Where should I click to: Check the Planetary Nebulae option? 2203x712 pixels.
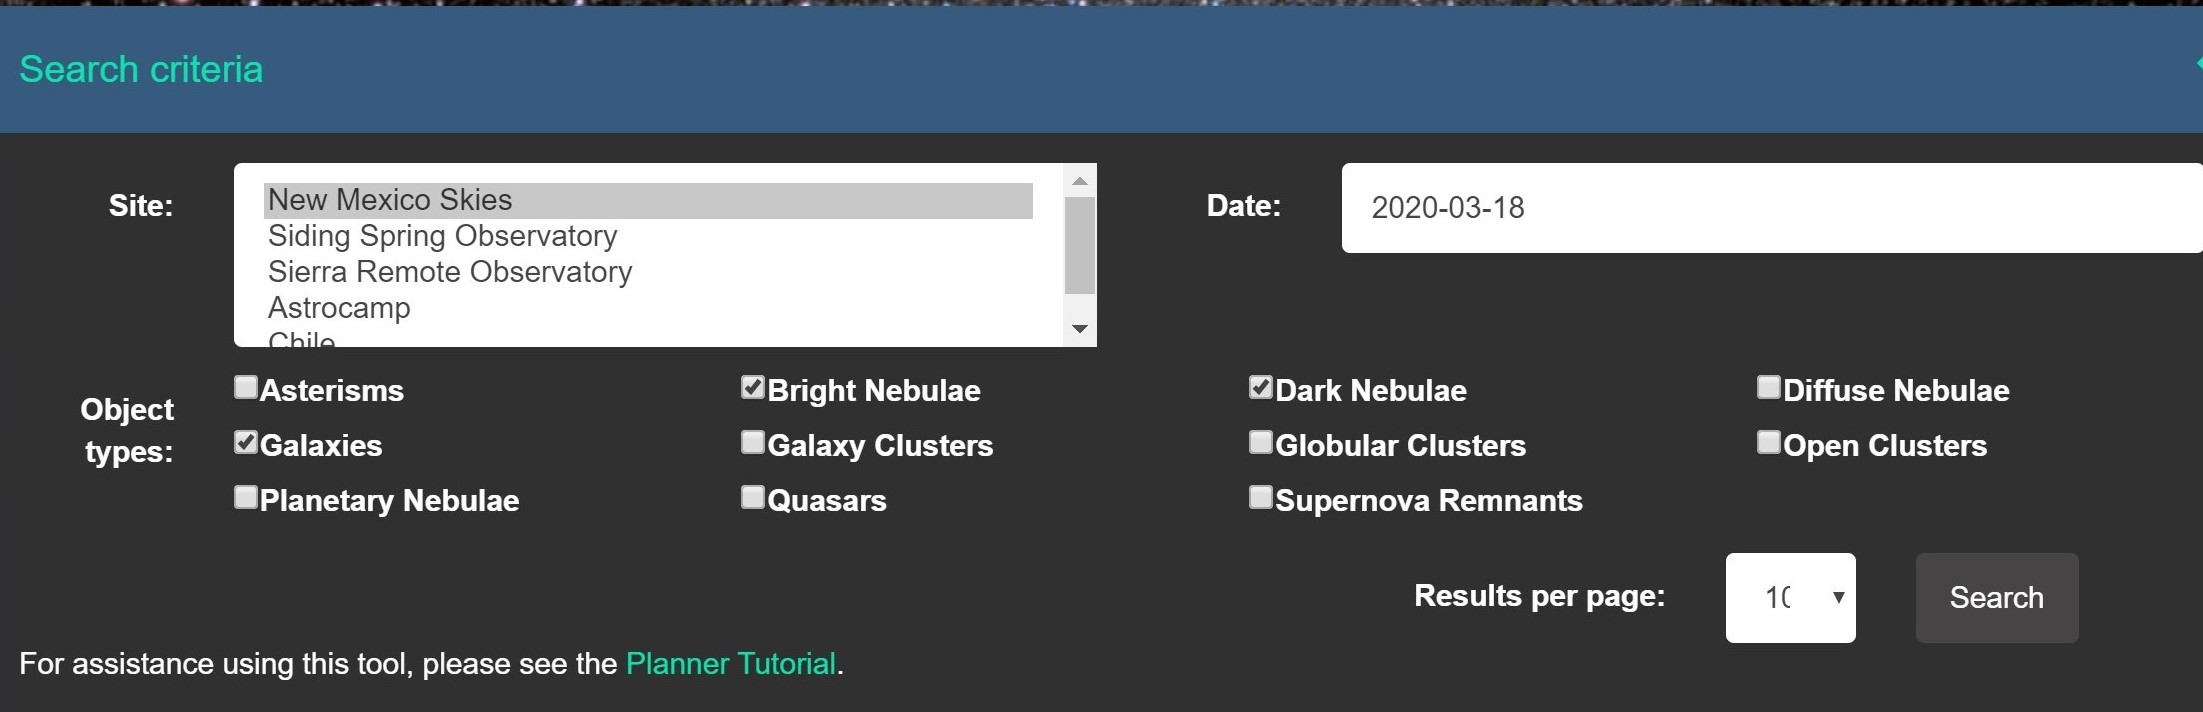click(x=246, y=498)
